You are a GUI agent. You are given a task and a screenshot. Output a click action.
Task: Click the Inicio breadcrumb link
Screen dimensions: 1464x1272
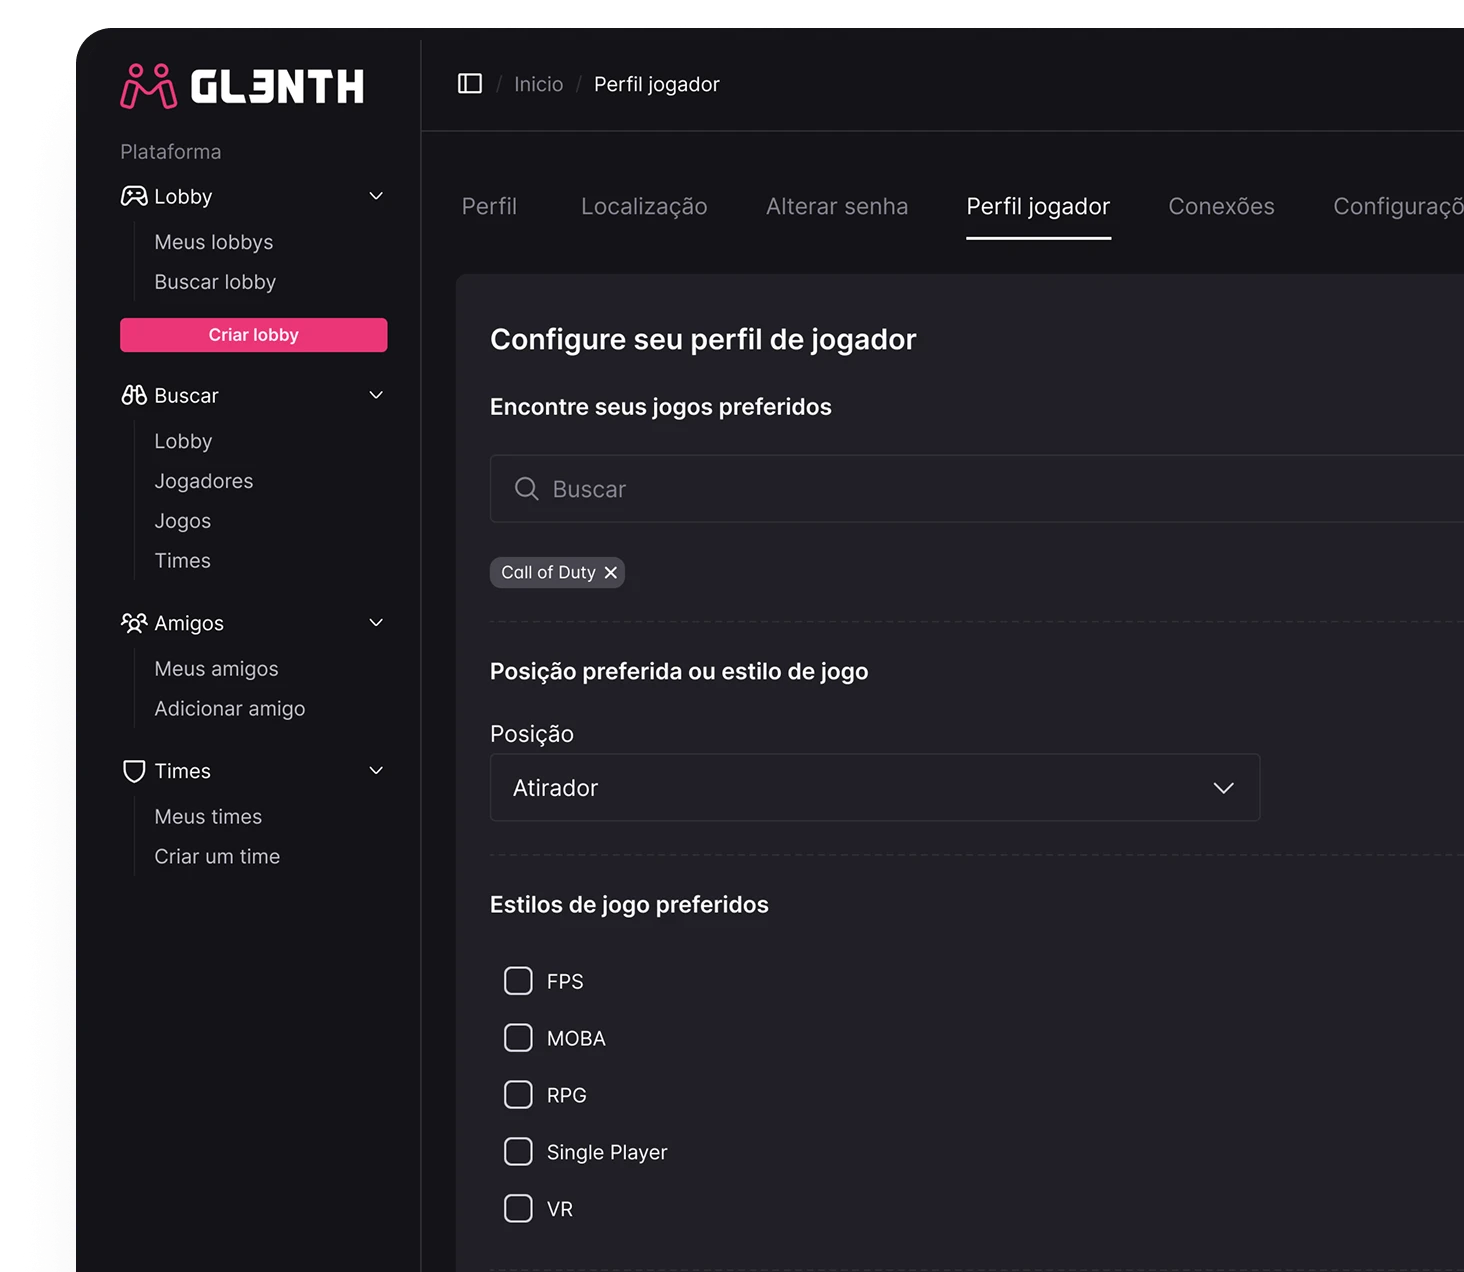(x=538, y=84)
